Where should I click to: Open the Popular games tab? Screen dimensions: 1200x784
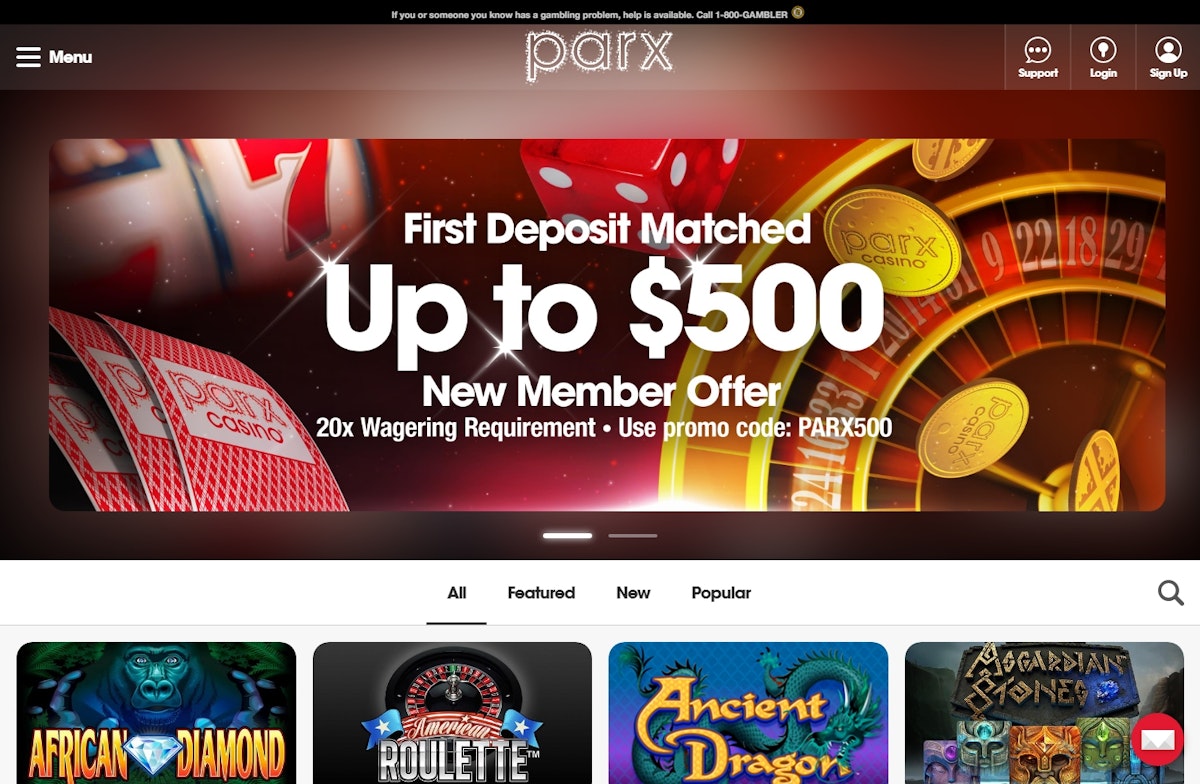tap(721, 593)
